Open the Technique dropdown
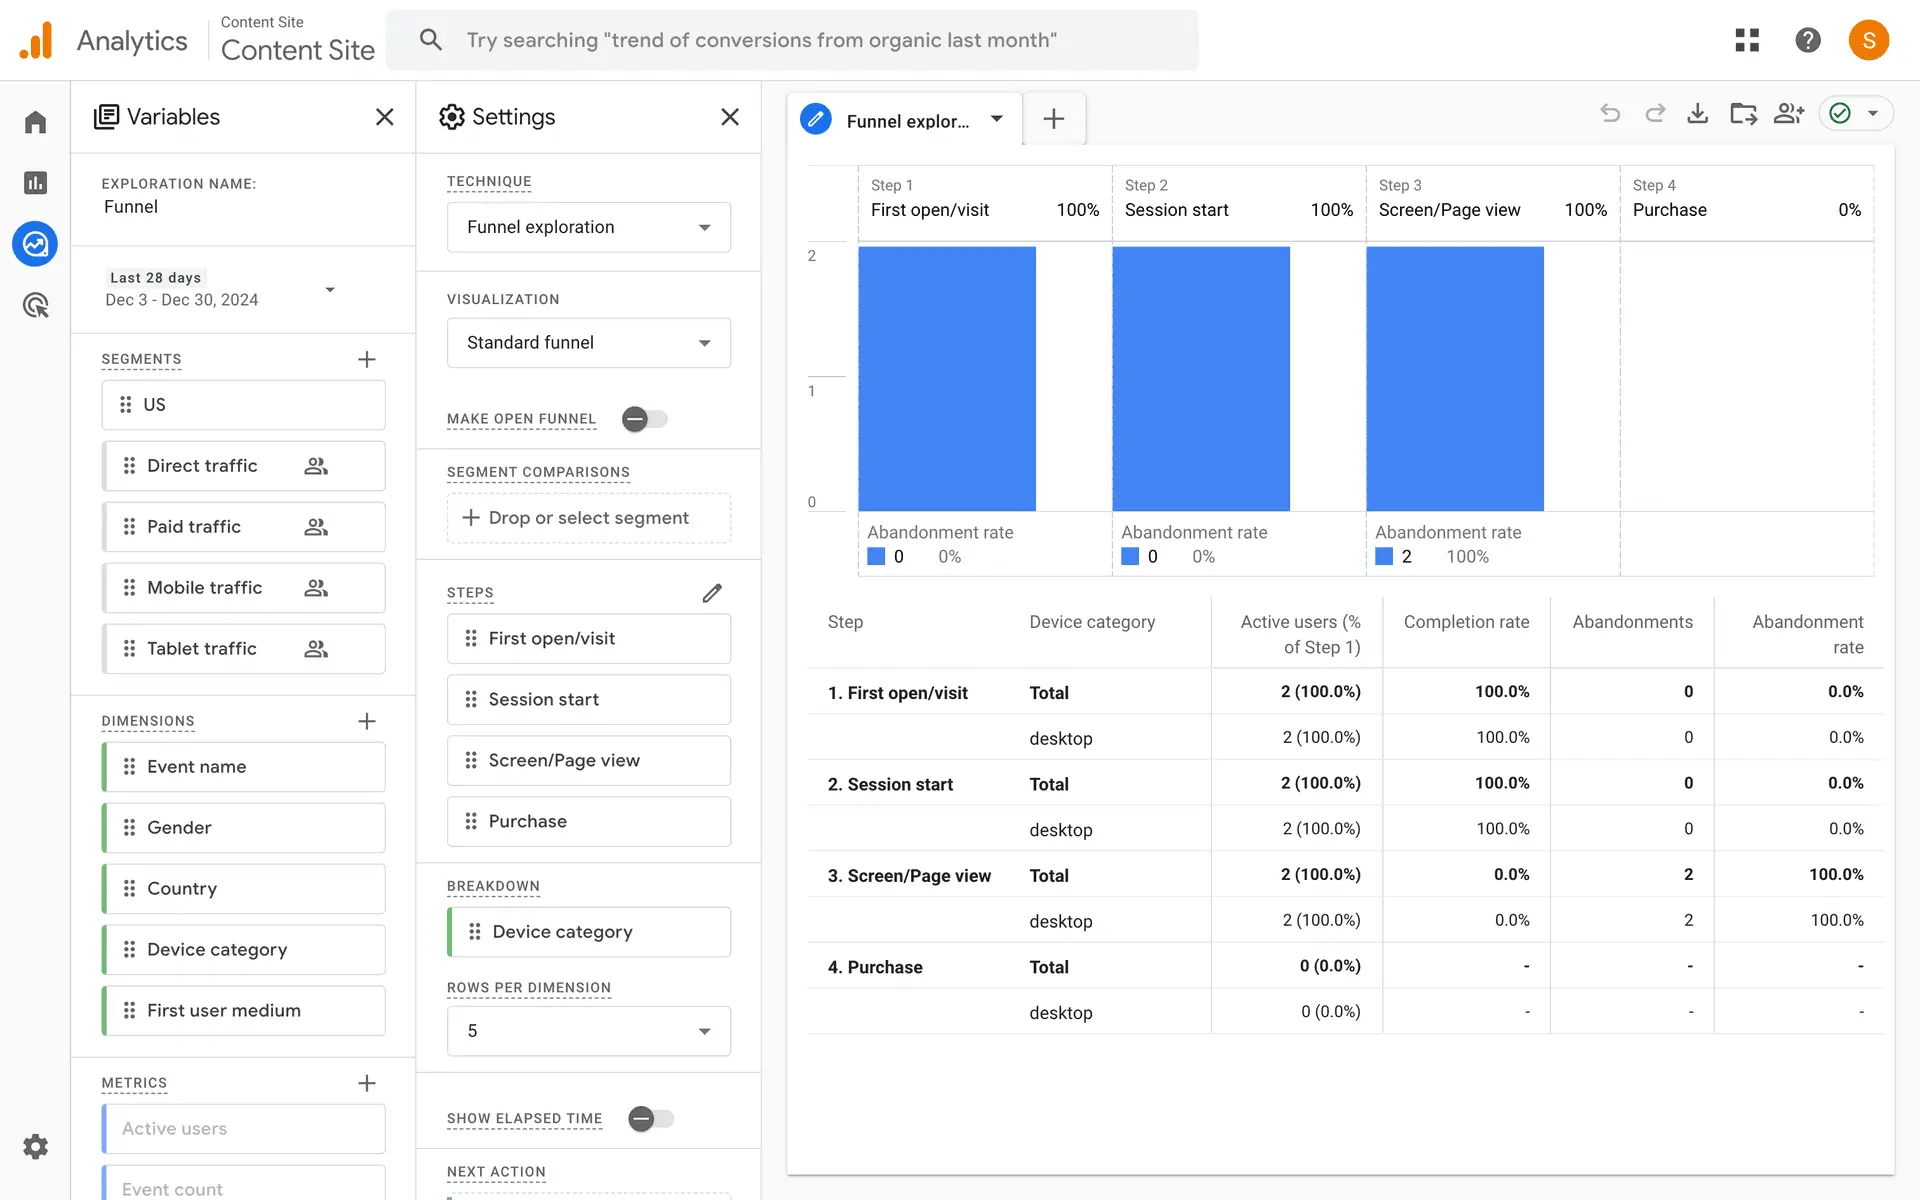Screen dimensions: 1920x1200 pos(588,227)
